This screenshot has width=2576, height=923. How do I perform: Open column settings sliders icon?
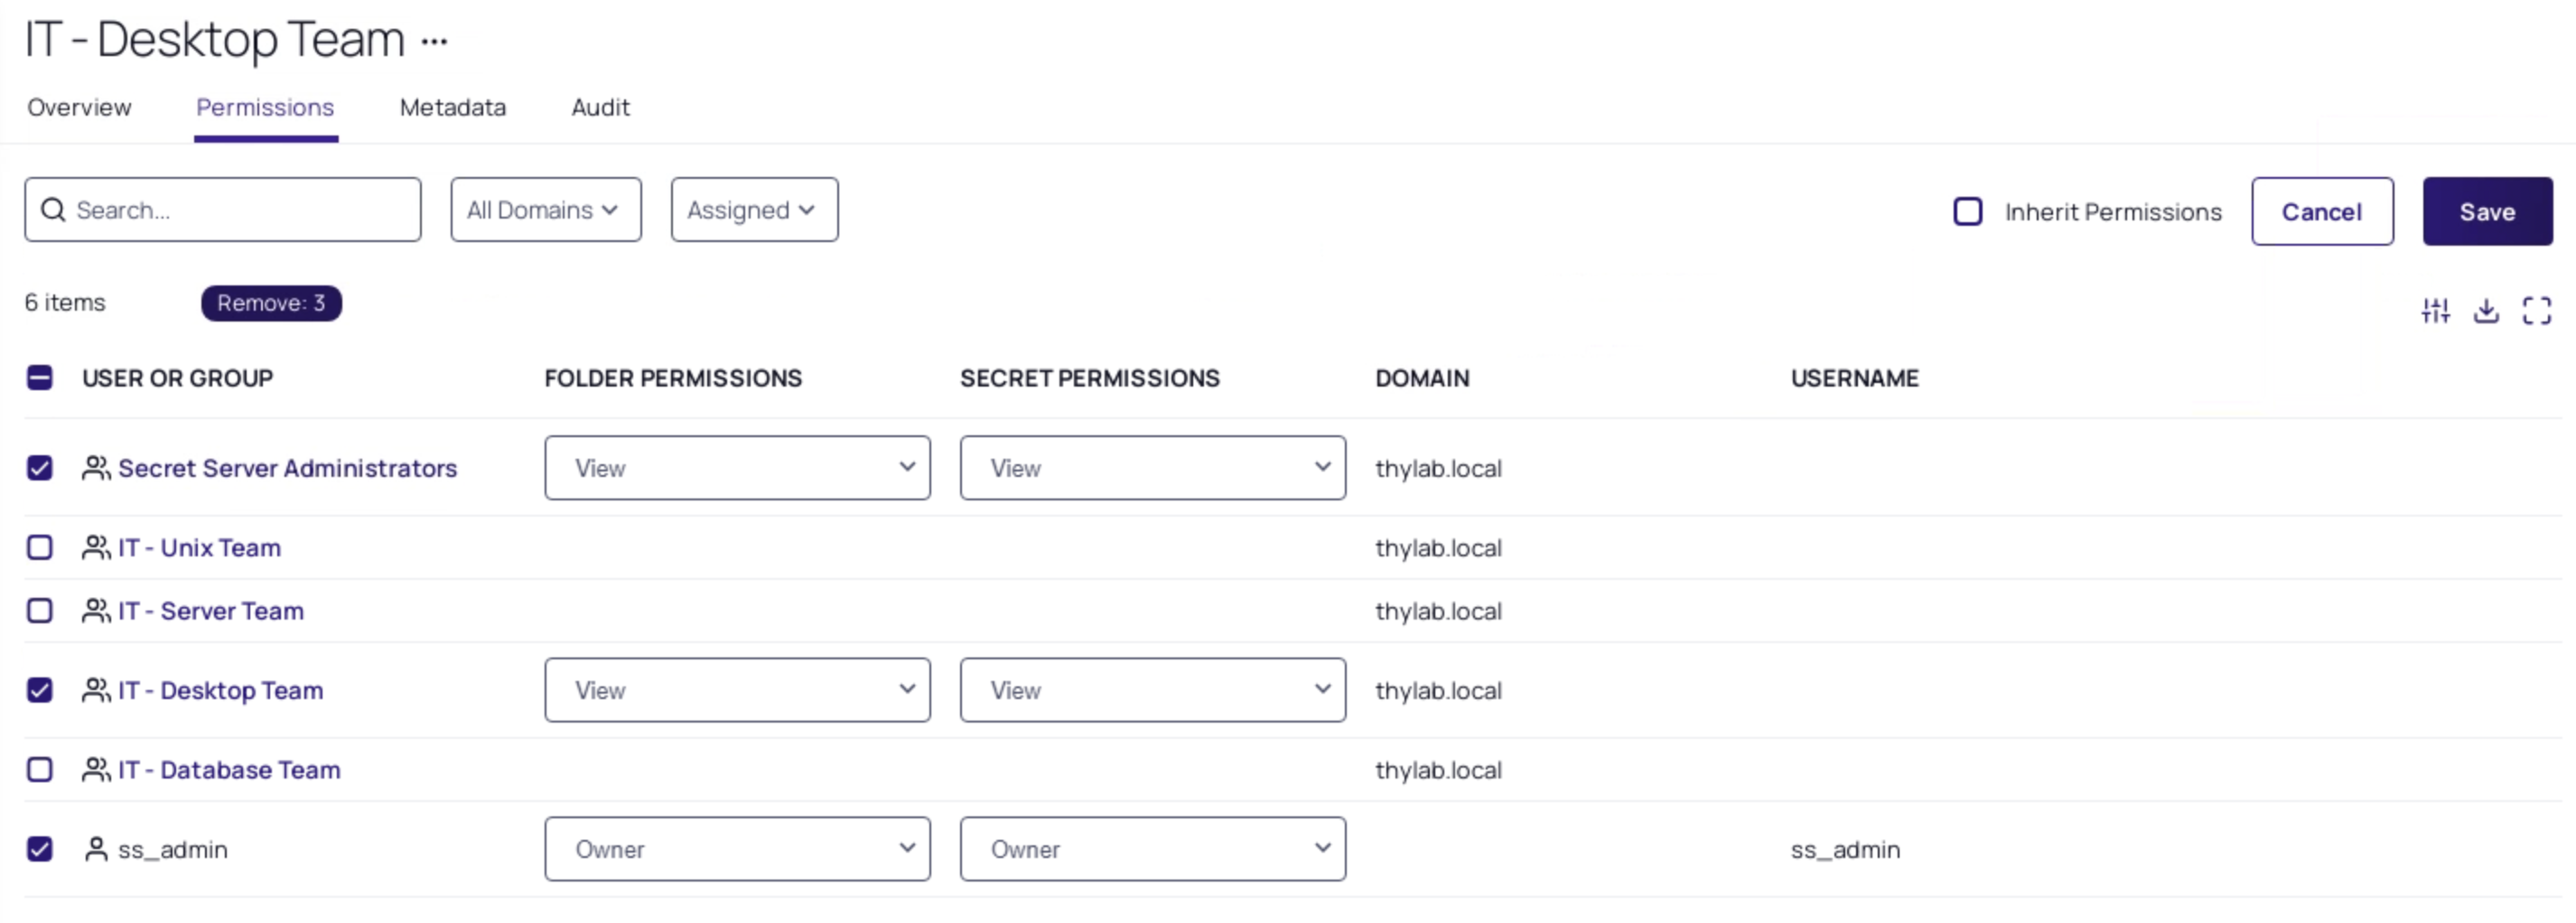[x=2435, y=311]
